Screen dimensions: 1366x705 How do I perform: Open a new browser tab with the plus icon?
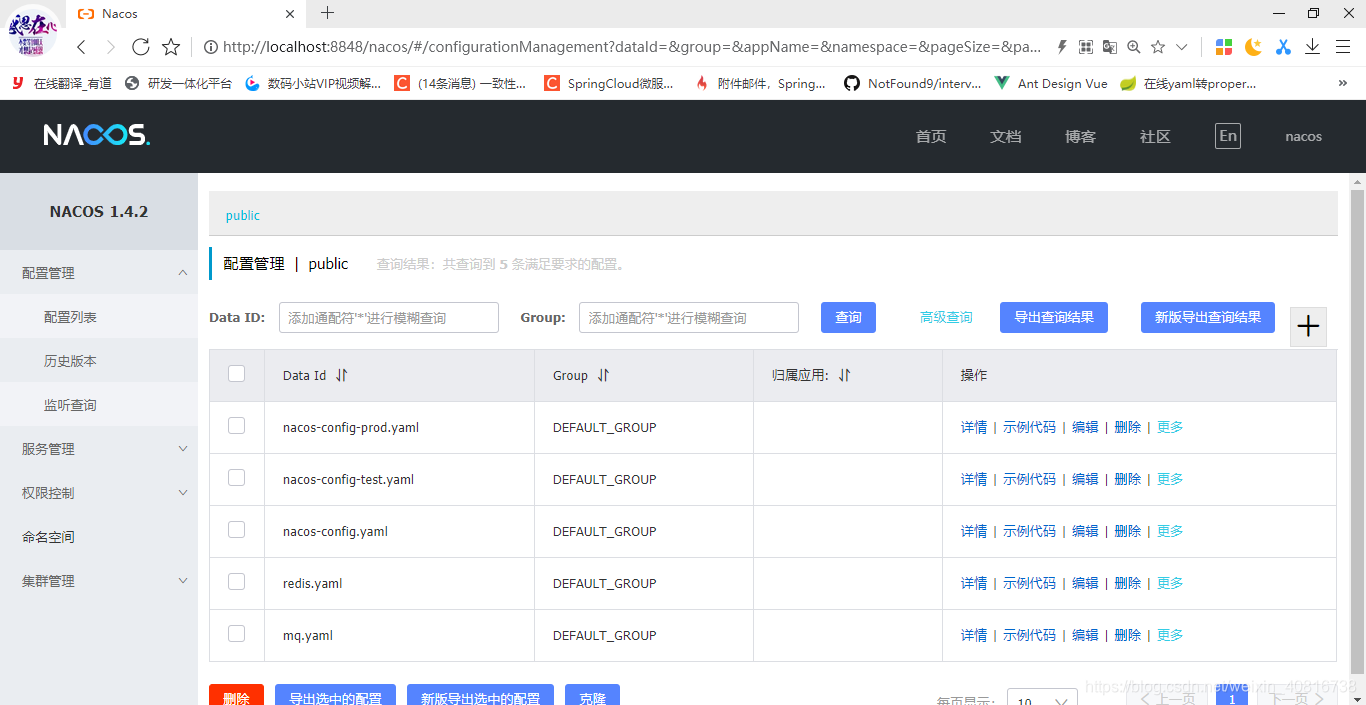click(x=327, y=13)
